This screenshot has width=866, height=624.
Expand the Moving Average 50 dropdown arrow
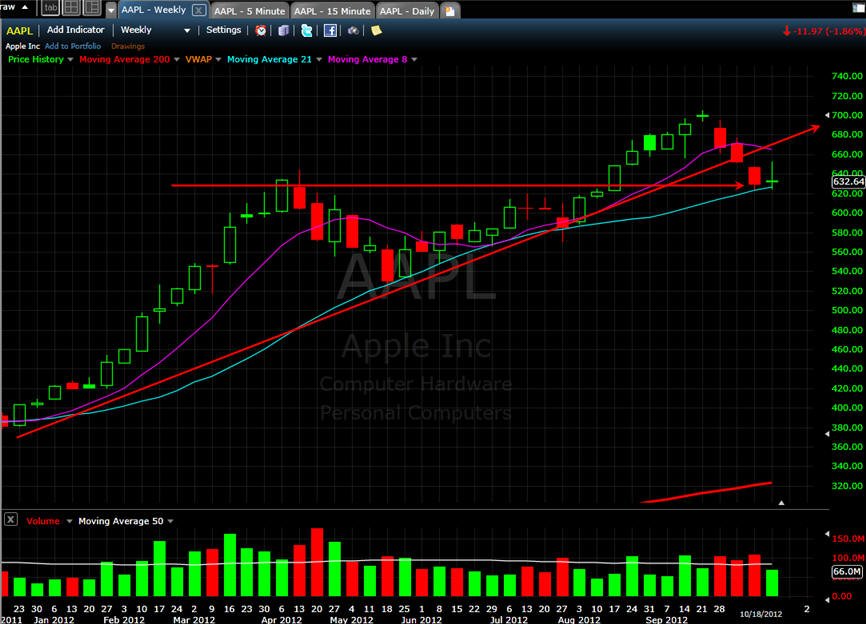click(171, 521)
